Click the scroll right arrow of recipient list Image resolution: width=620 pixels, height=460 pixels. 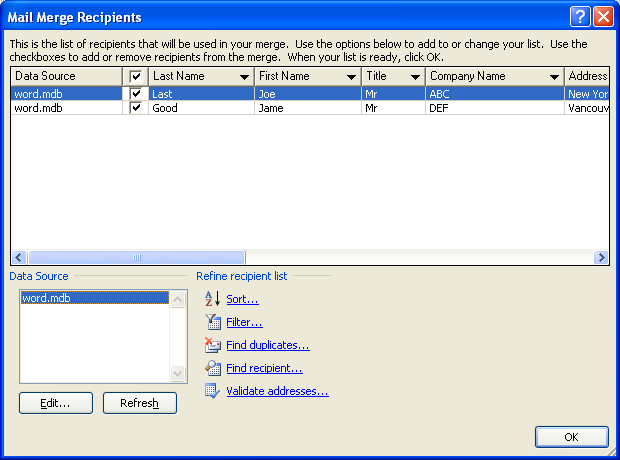pos(601,257)
